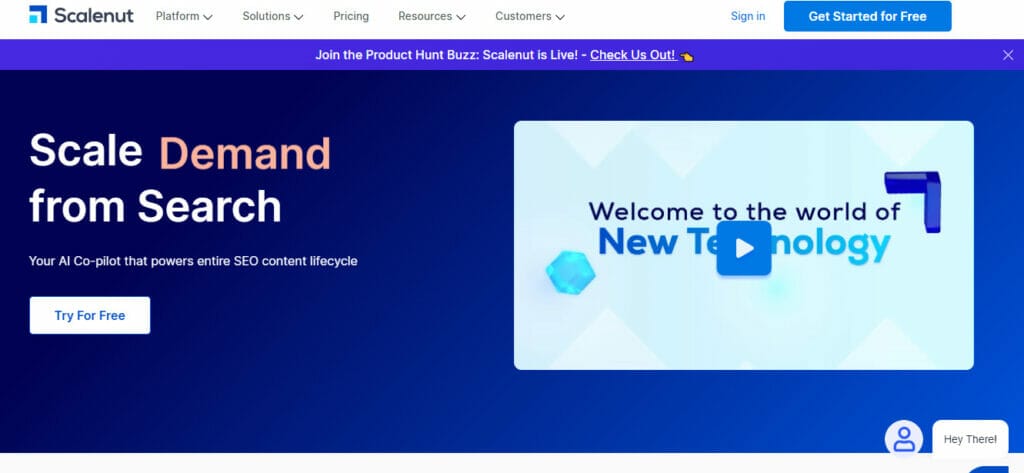Viewport: 1024px width, 473px height.
Task: Expand the Solutions dropdown menu
Action: click(x=272, y=16)
